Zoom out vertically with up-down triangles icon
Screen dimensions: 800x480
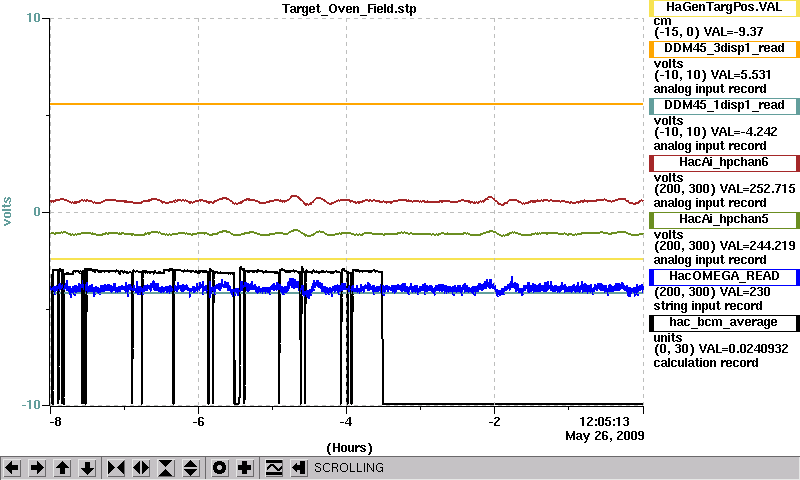[191, 468]
